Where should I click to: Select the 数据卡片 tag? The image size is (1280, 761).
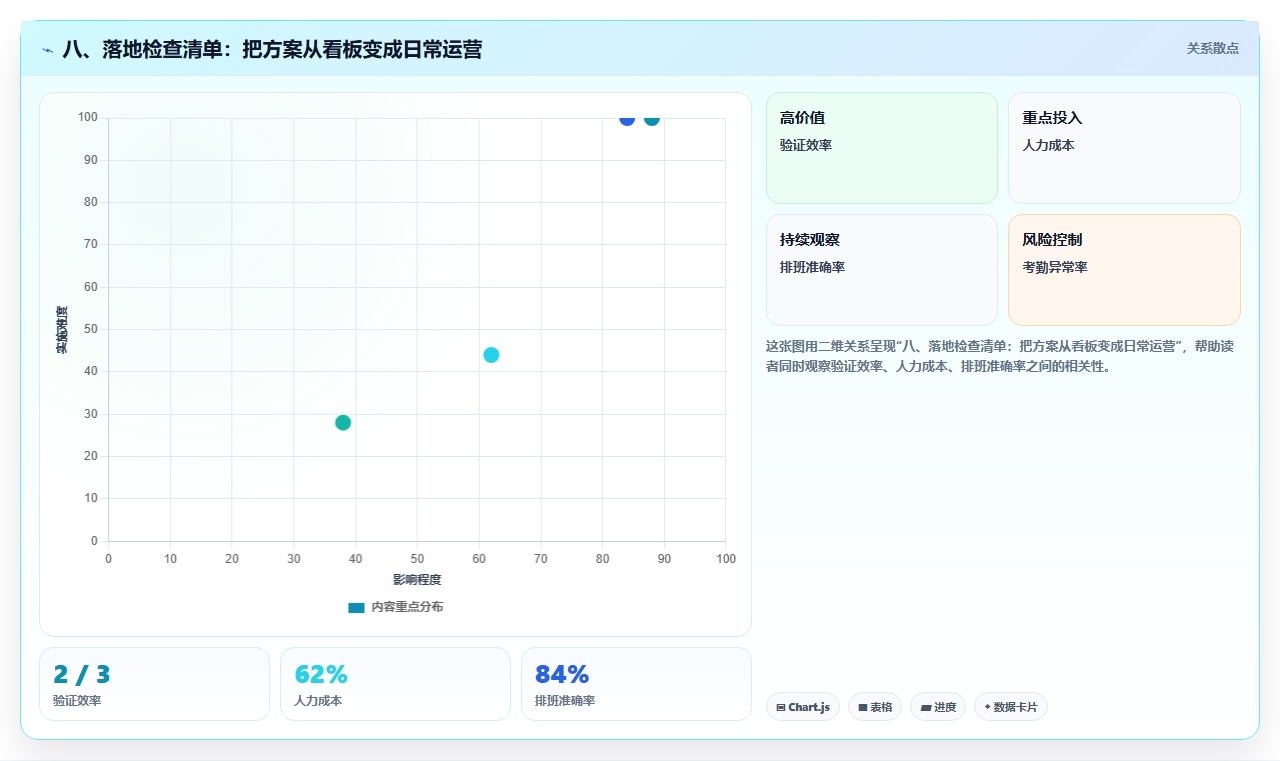coord(1011,707)
